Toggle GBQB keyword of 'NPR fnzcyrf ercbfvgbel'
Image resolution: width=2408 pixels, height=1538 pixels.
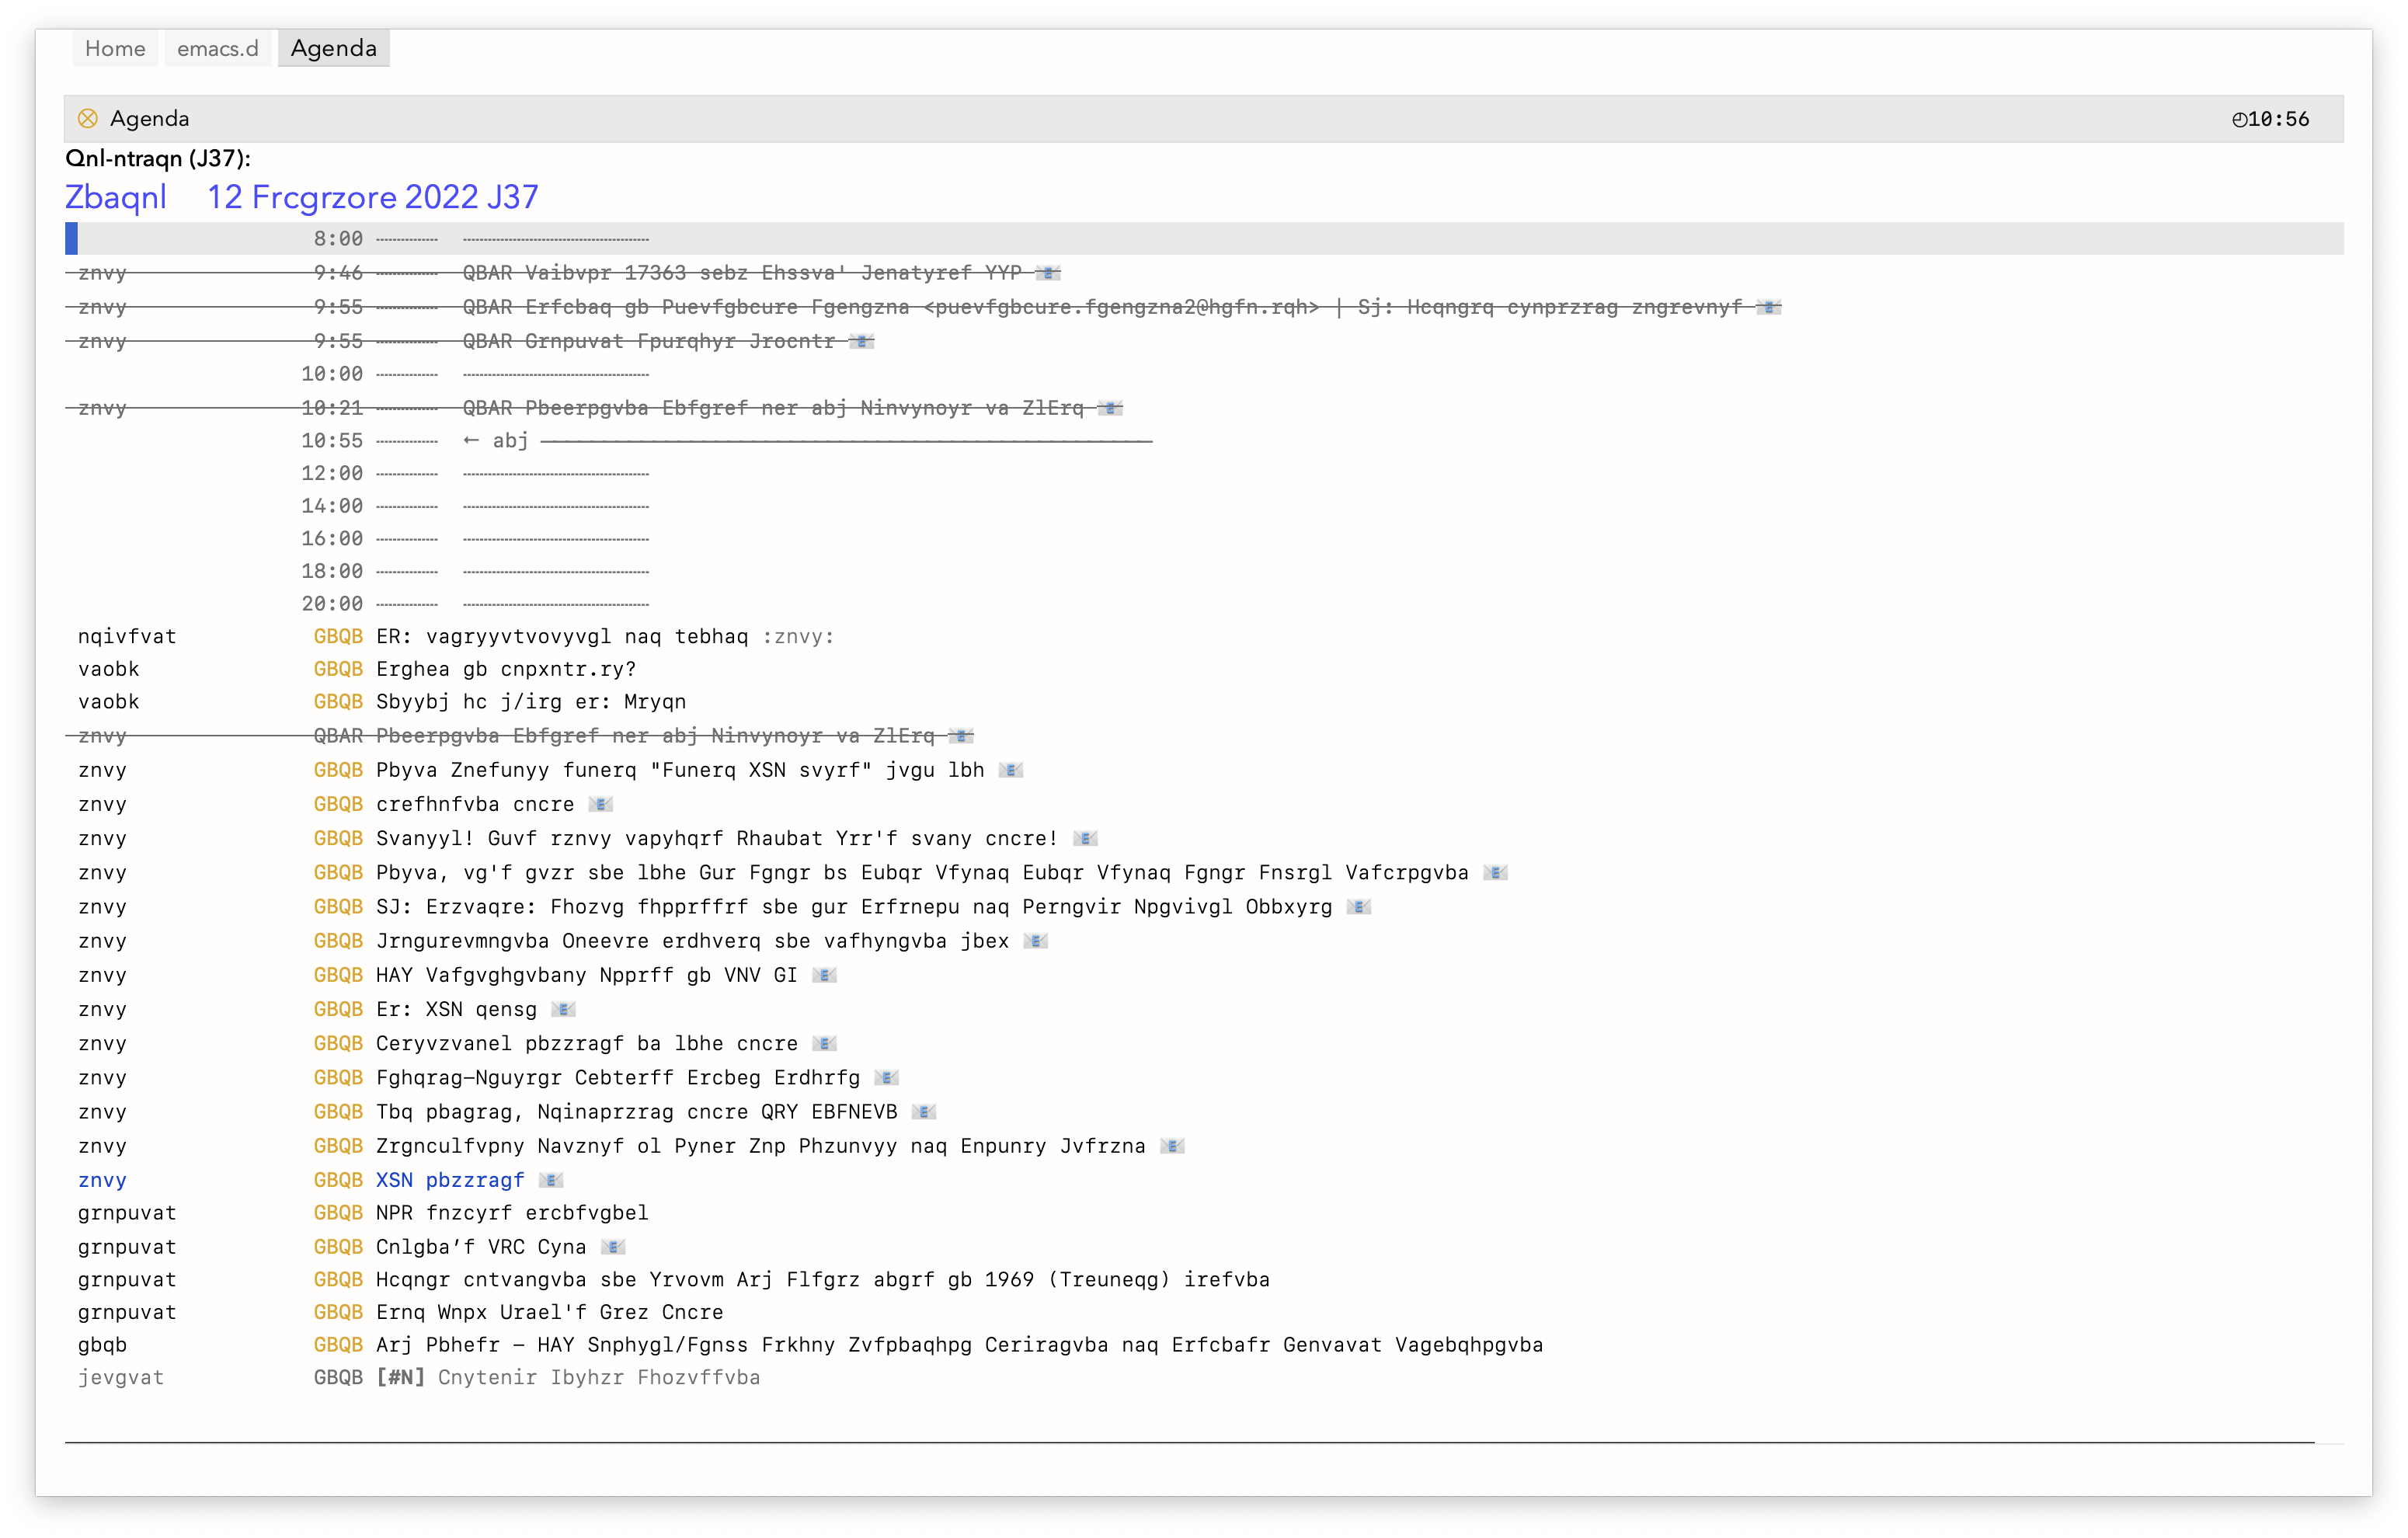click(x=338, y=1214)
